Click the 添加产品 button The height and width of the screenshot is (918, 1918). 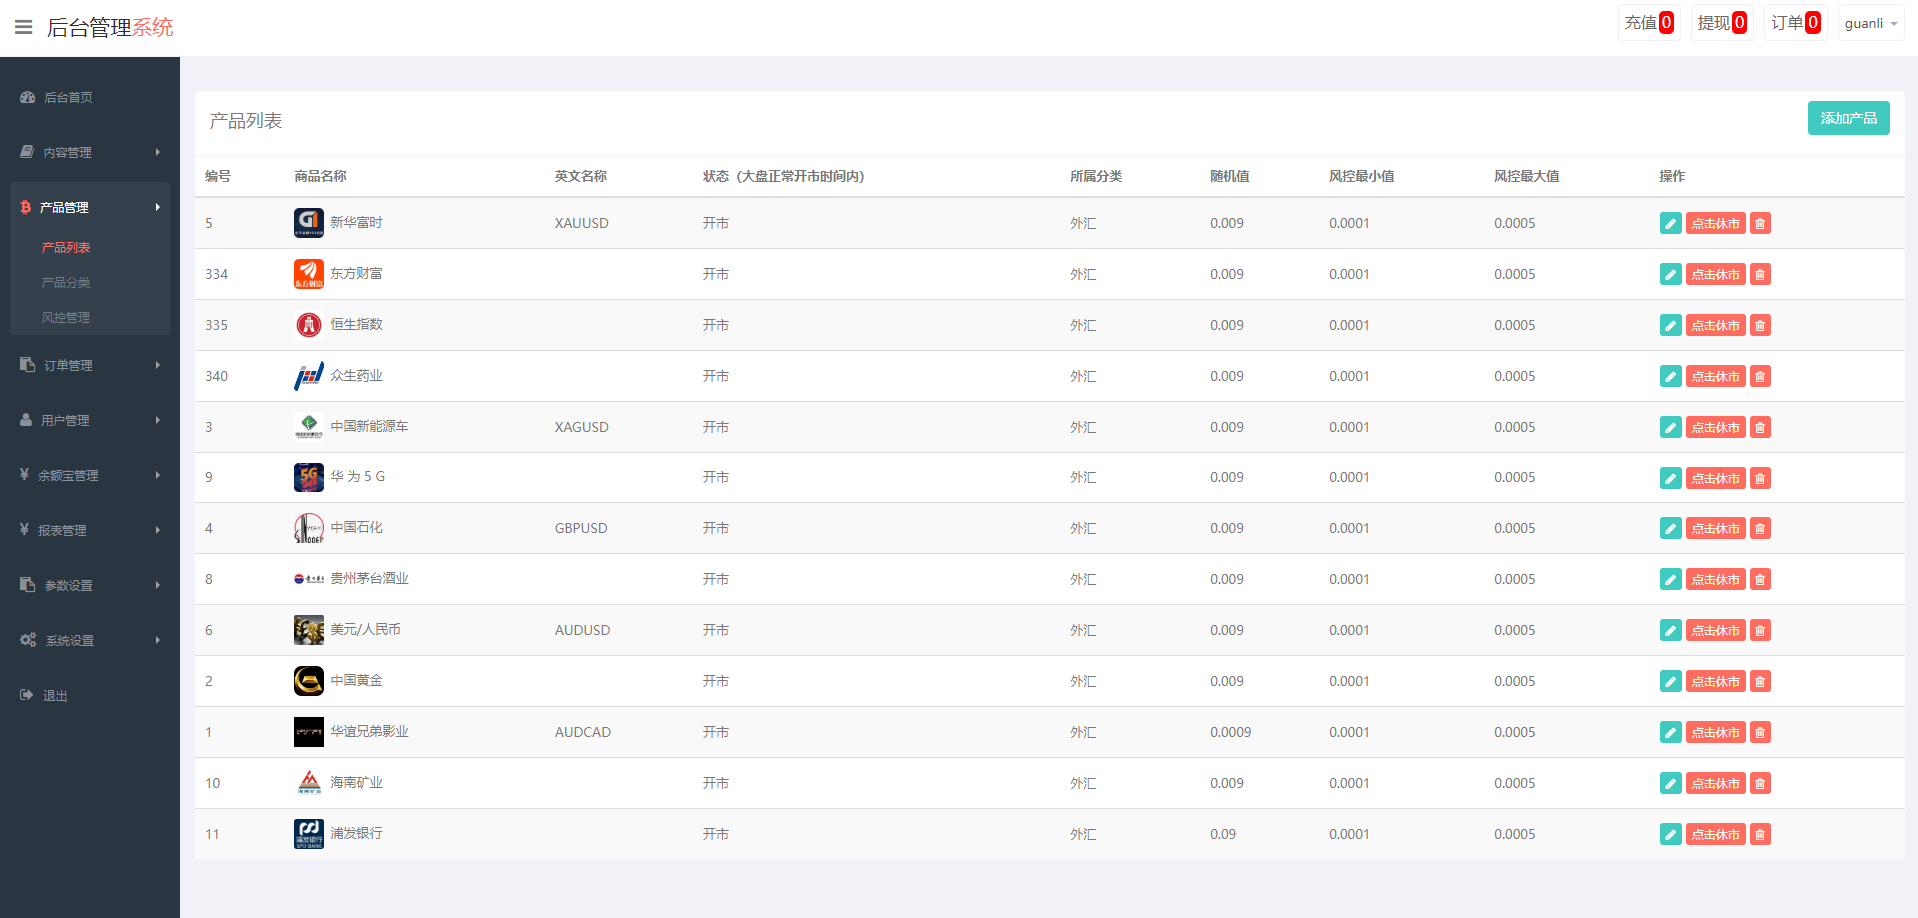click(1848, 118)
